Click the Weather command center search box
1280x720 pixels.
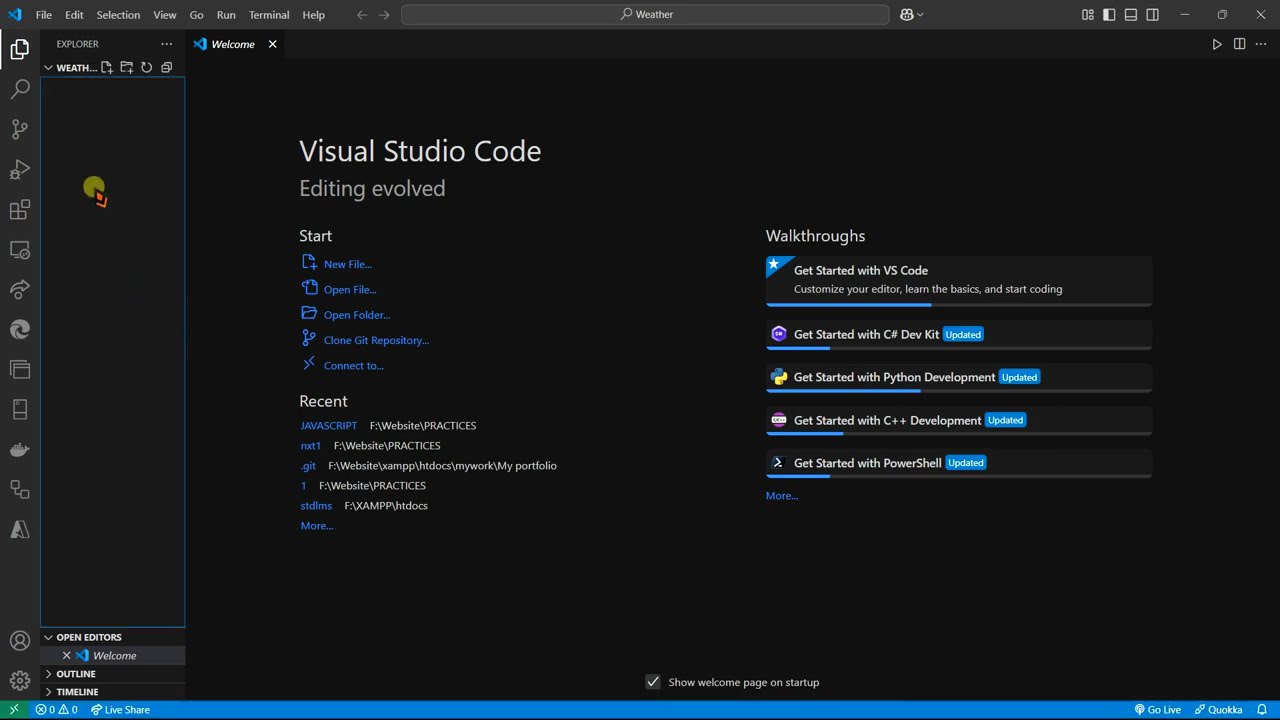click(x=645, y=15)
